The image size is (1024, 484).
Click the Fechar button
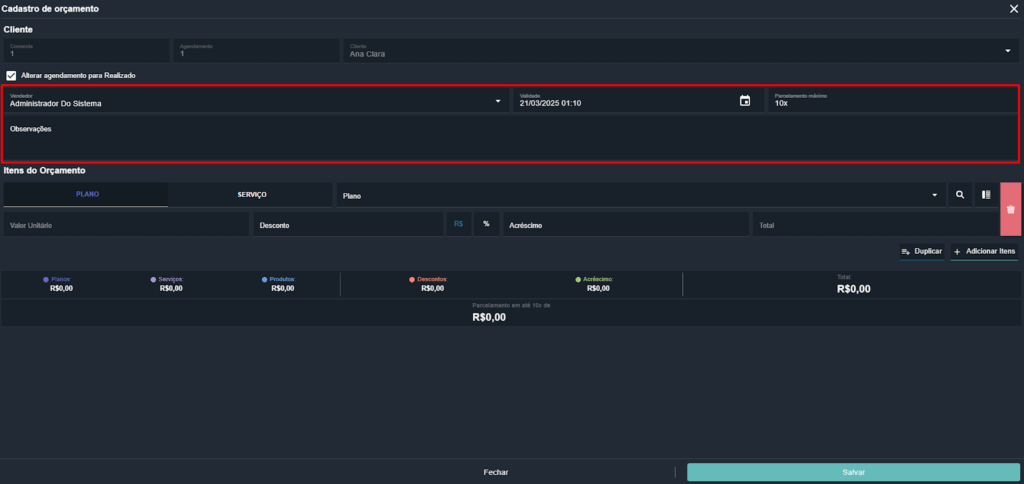coord(496,472)
